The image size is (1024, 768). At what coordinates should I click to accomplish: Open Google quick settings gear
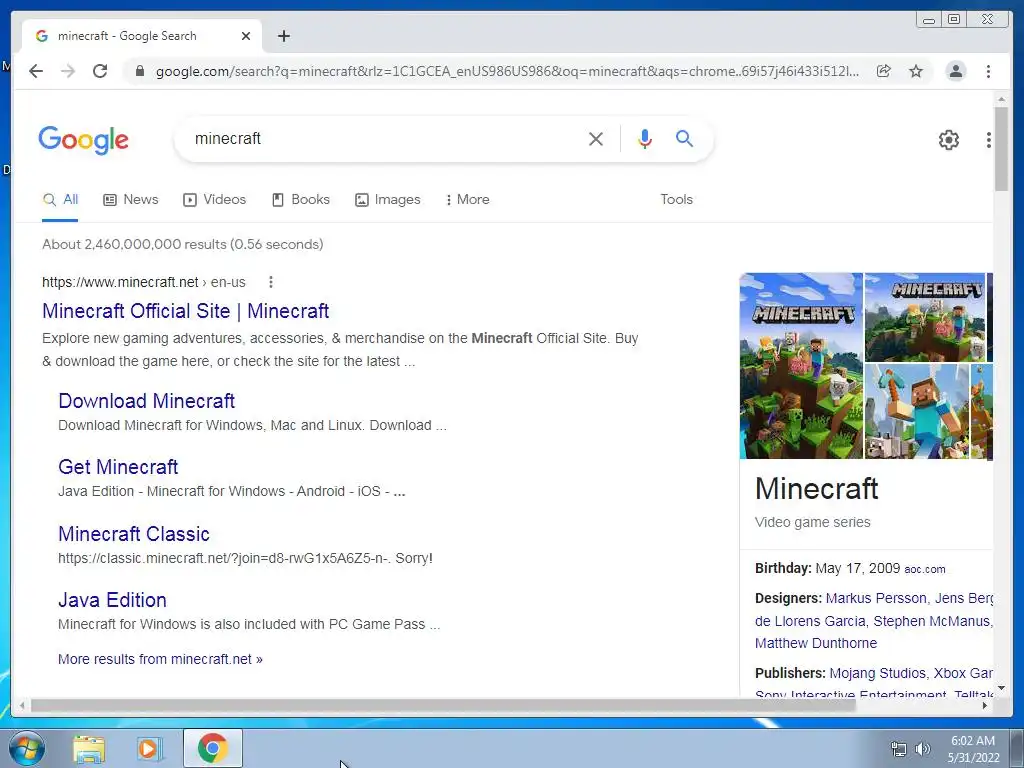coord(948,140)
